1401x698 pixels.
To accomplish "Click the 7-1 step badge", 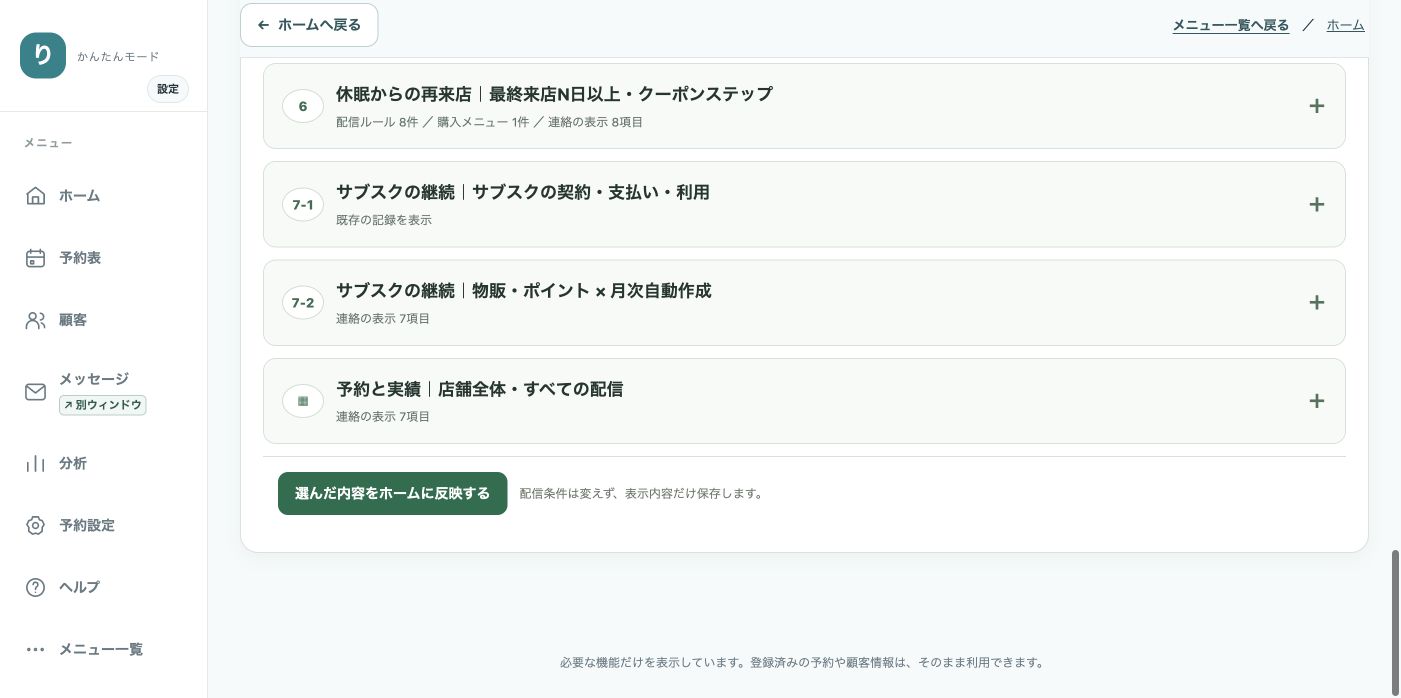I will (303, 204).
